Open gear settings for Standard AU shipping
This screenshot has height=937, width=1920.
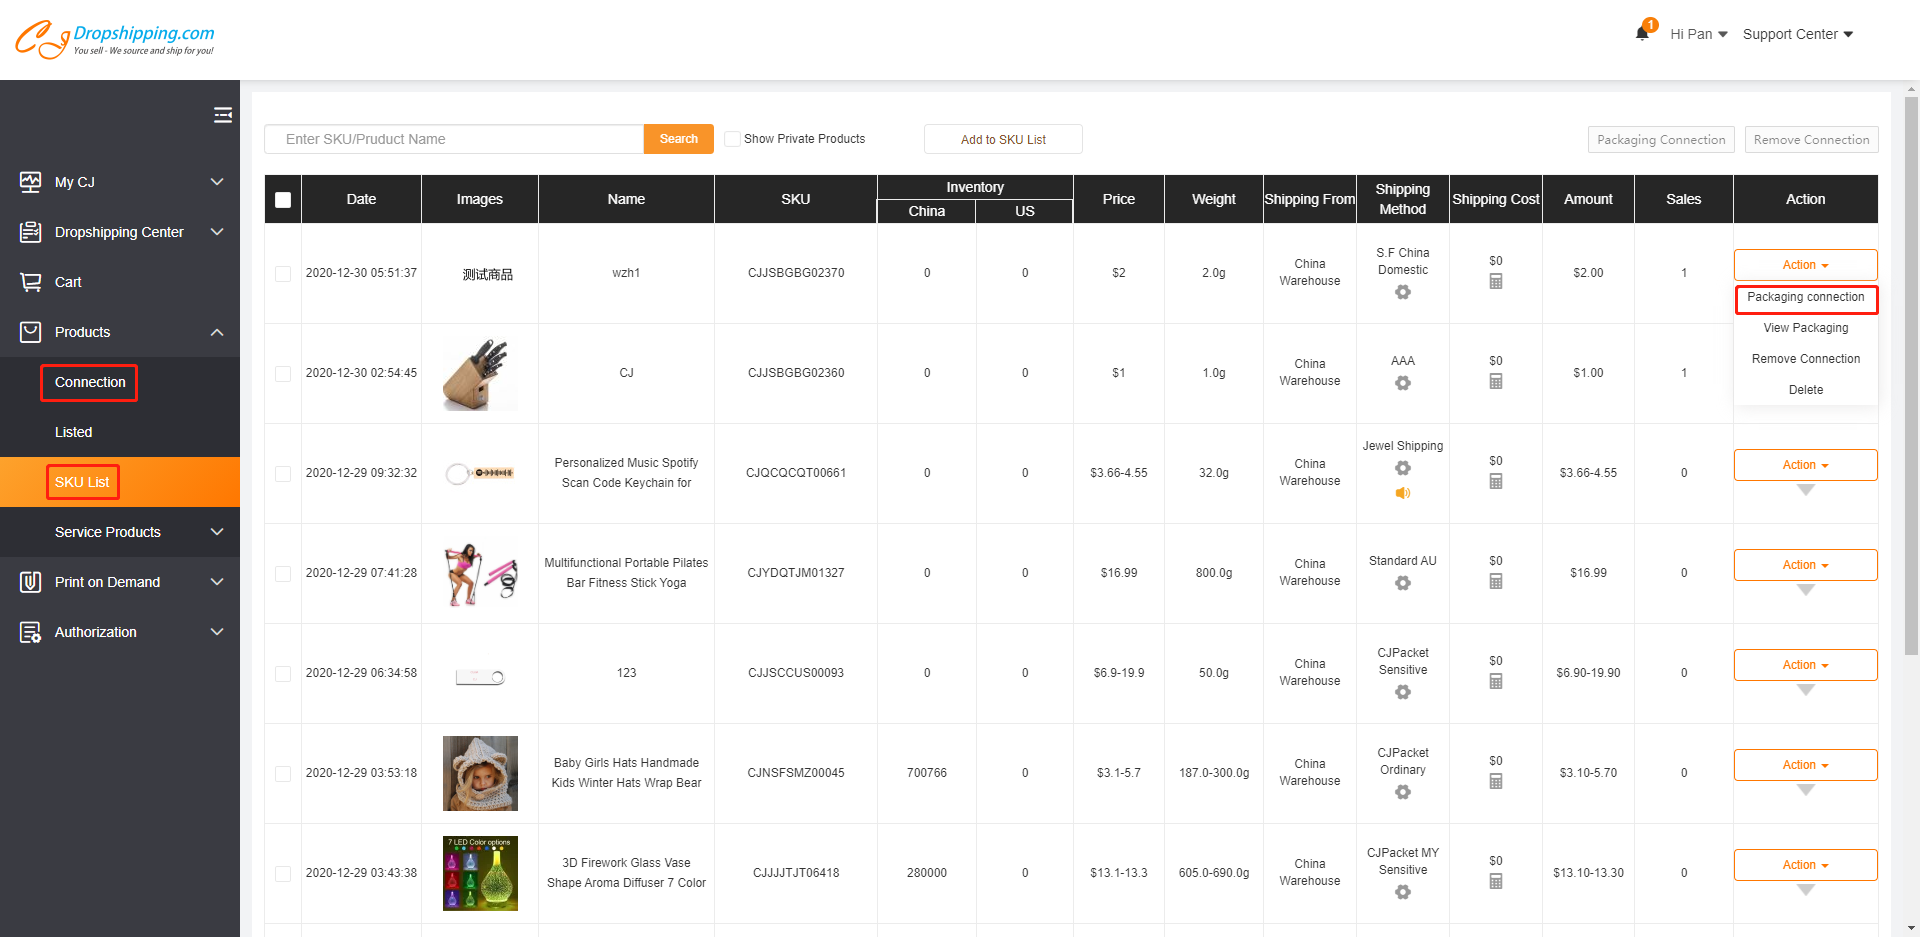1402,583
